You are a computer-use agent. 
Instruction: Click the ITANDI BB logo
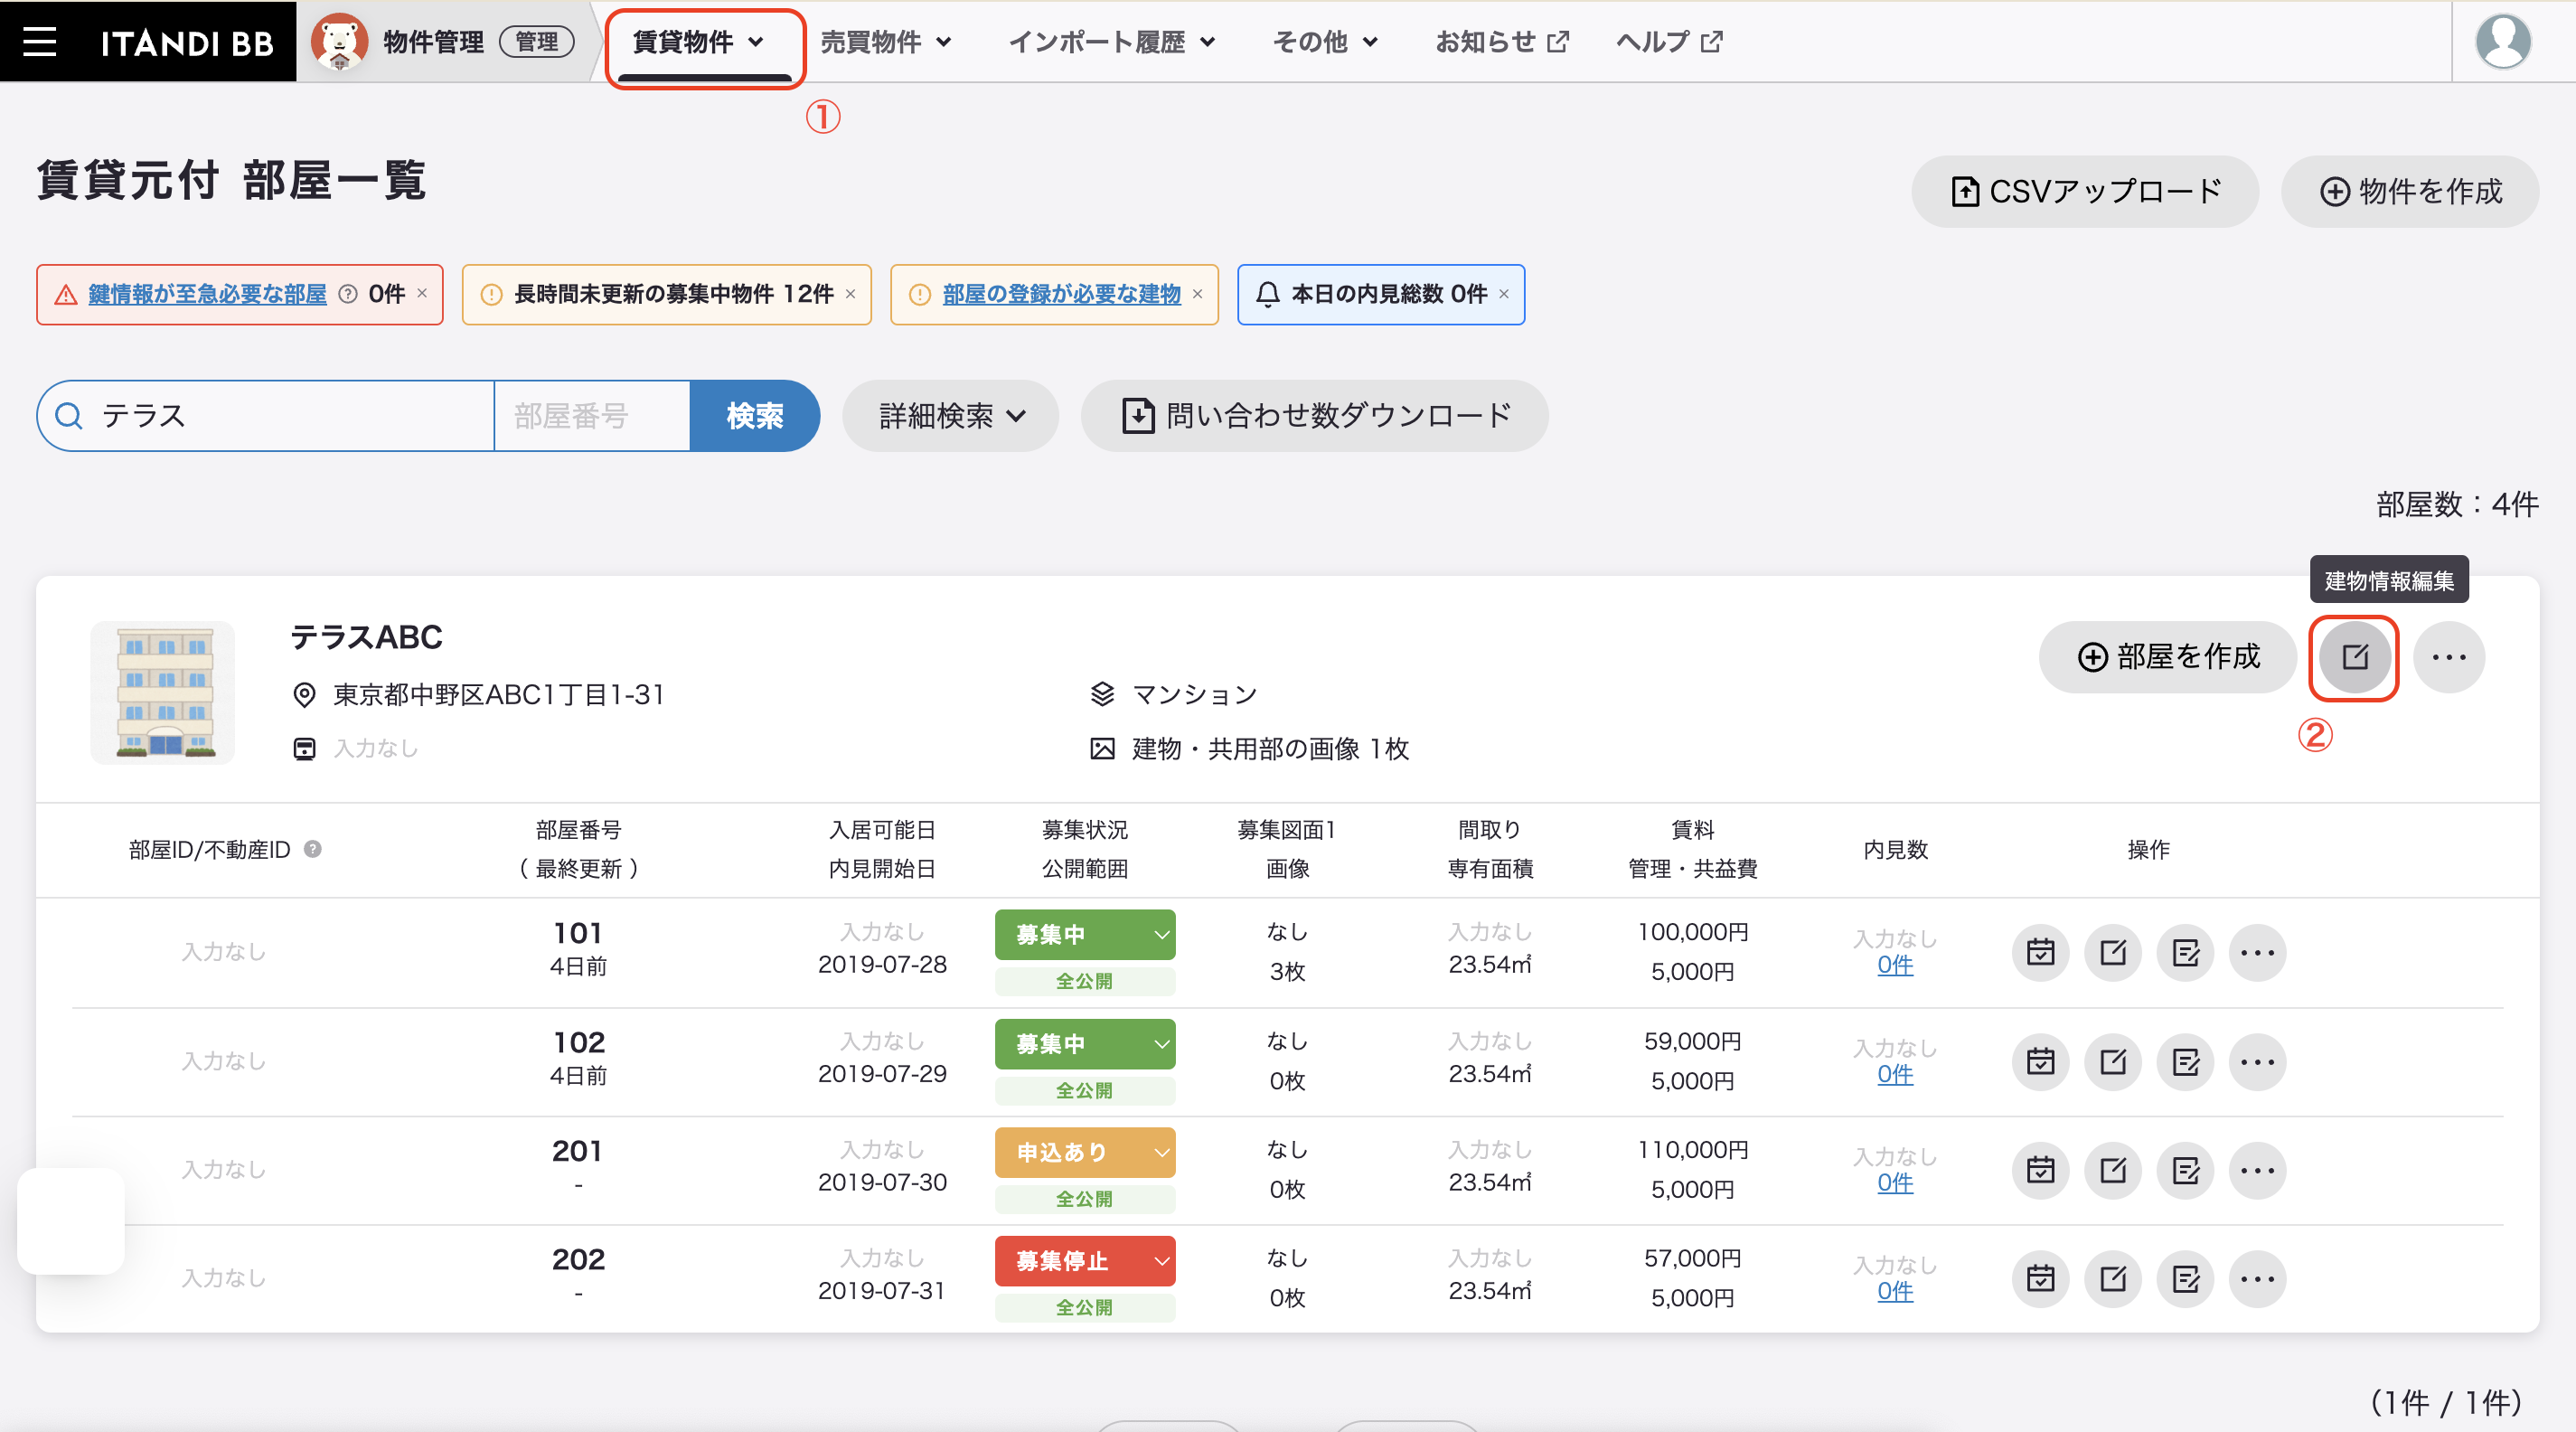pyautogui.click(x=187, y=42)
